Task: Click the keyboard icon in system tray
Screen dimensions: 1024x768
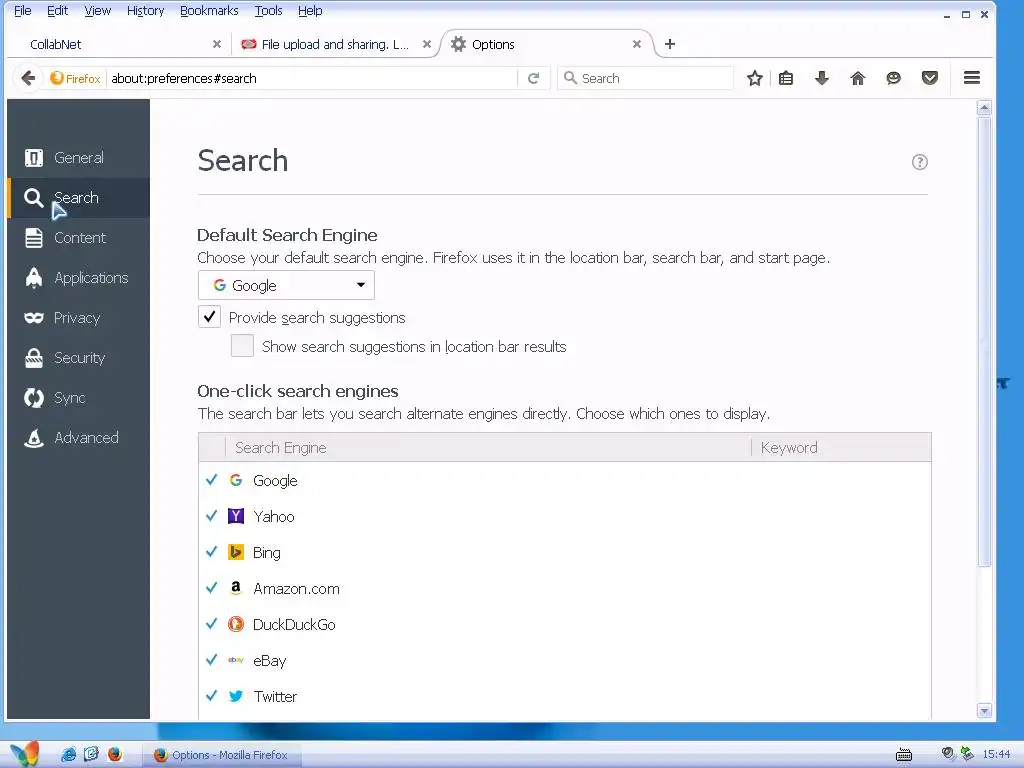Action: pyautogui.click(x=904, y=755)
